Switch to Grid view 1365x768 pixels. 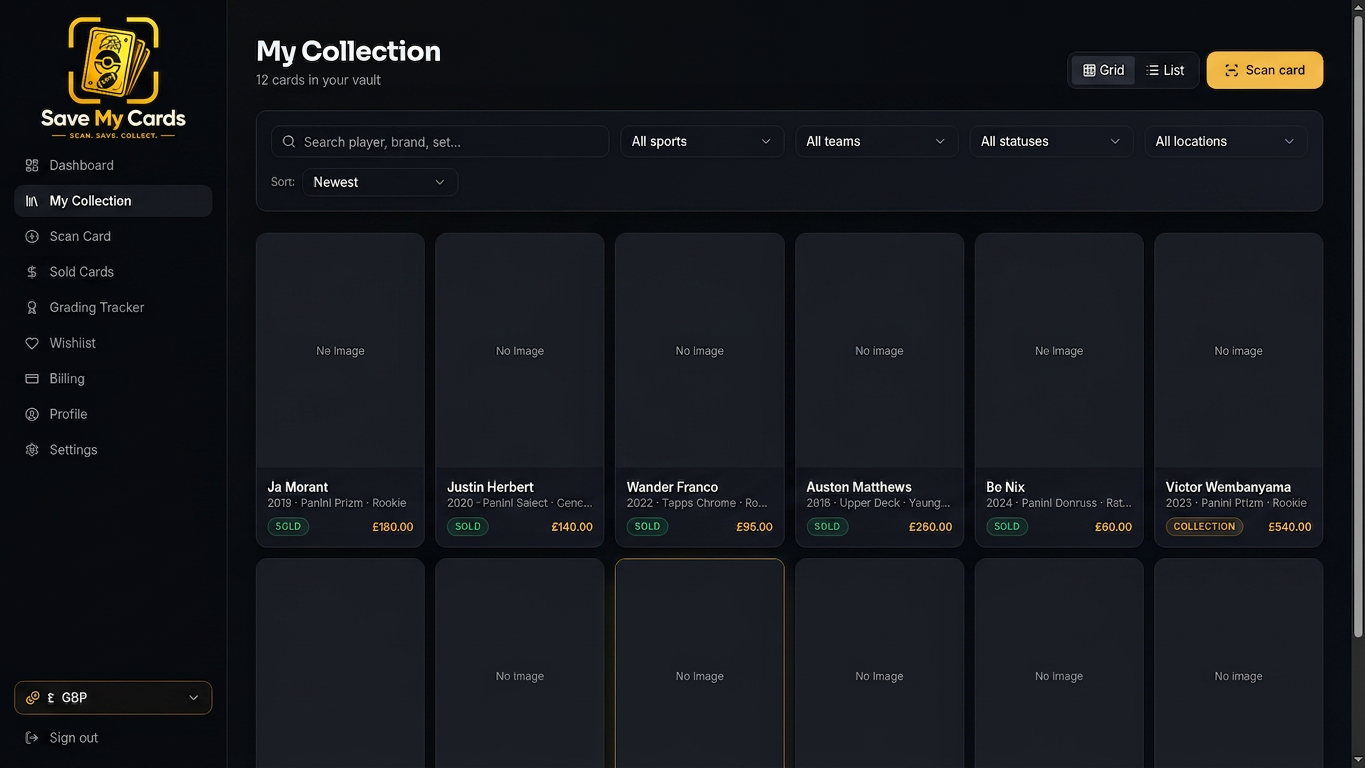pyautogui.click(x=1103, y=70)
